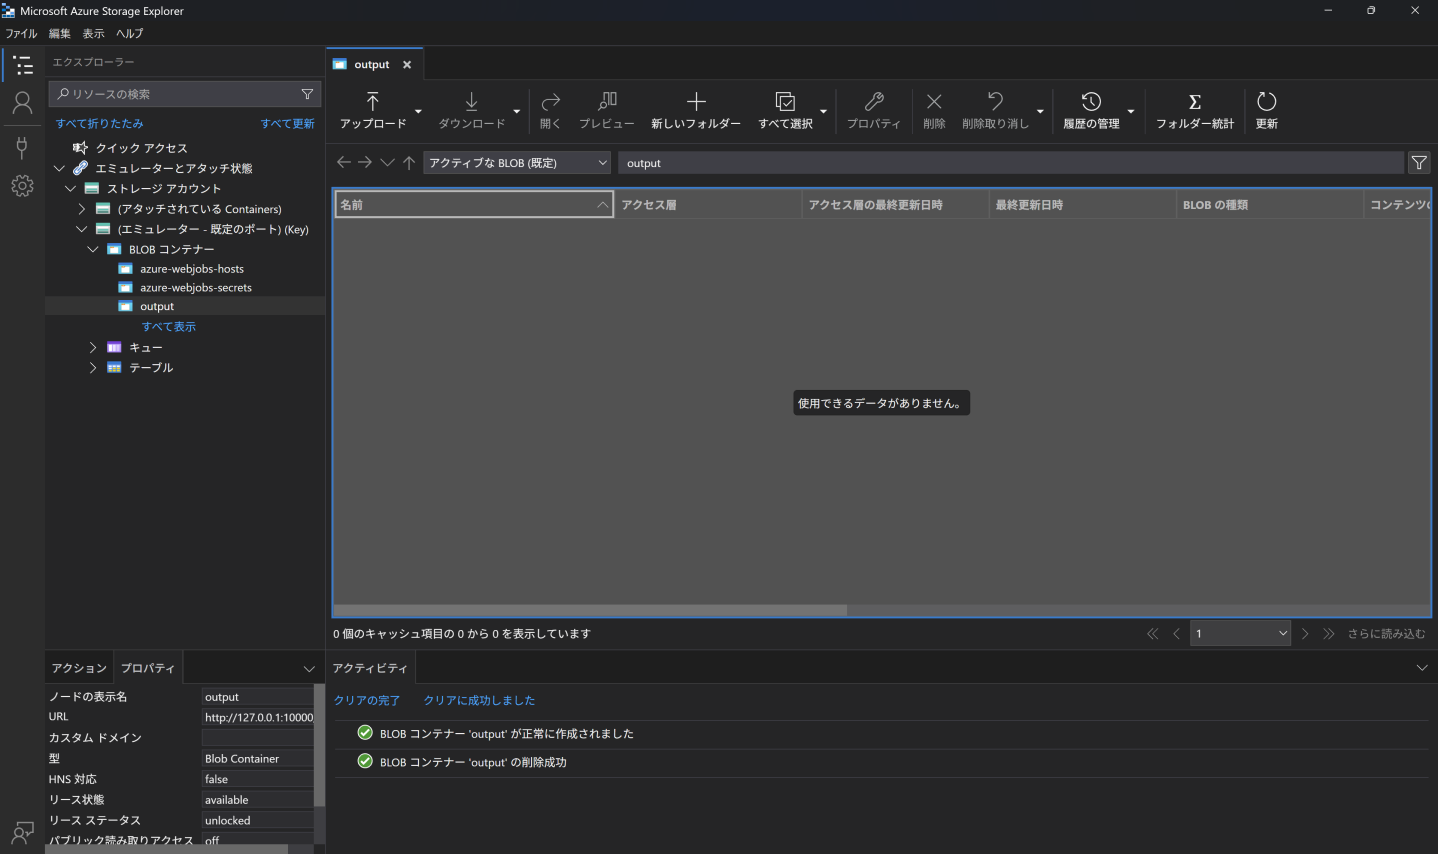The width and height of the screenshot is (1438, 854).
Task: Expand the キュー tree node
Action: 93,347
